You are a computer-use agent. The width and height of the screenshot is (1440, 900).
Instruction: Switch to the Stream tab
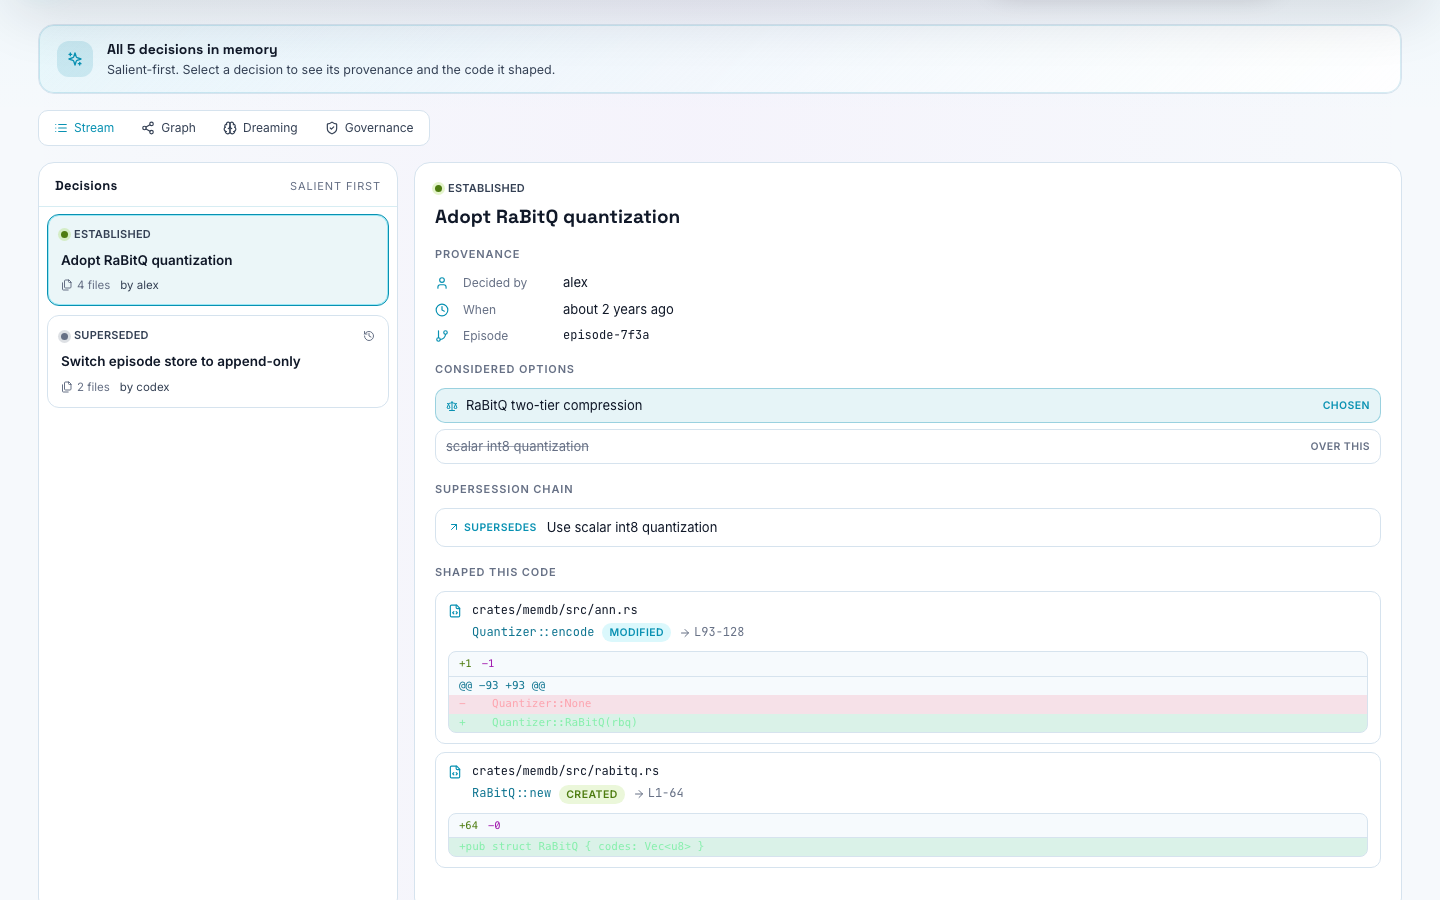coord(84,128)
